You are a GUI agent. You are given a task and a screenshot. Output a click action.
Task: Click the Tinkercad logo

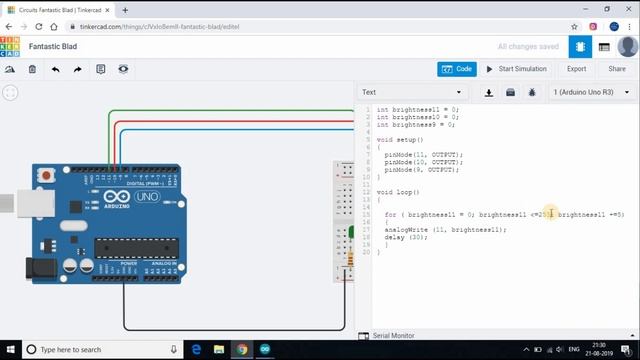10,47
